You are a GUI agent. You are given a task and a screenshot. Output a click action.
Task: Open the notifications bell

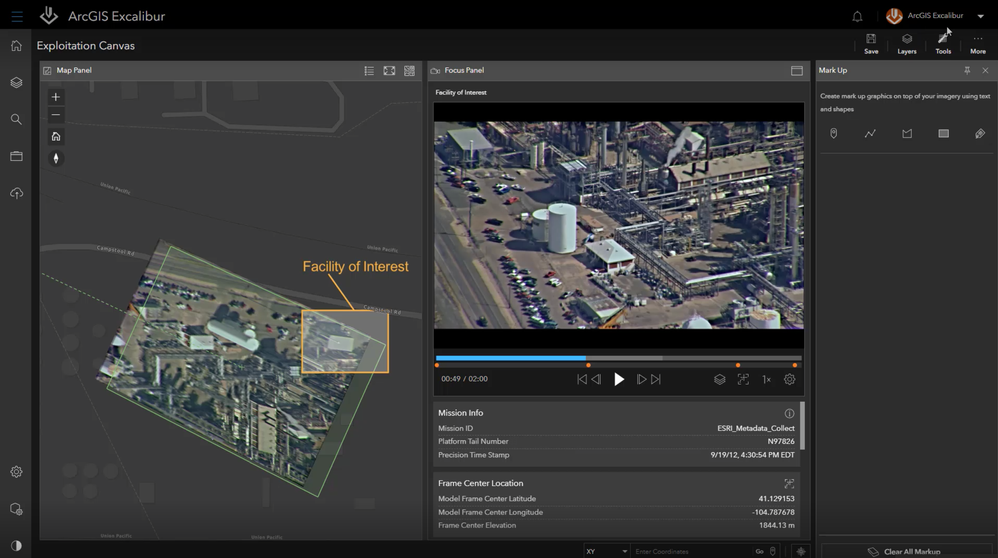pos(857,17)
